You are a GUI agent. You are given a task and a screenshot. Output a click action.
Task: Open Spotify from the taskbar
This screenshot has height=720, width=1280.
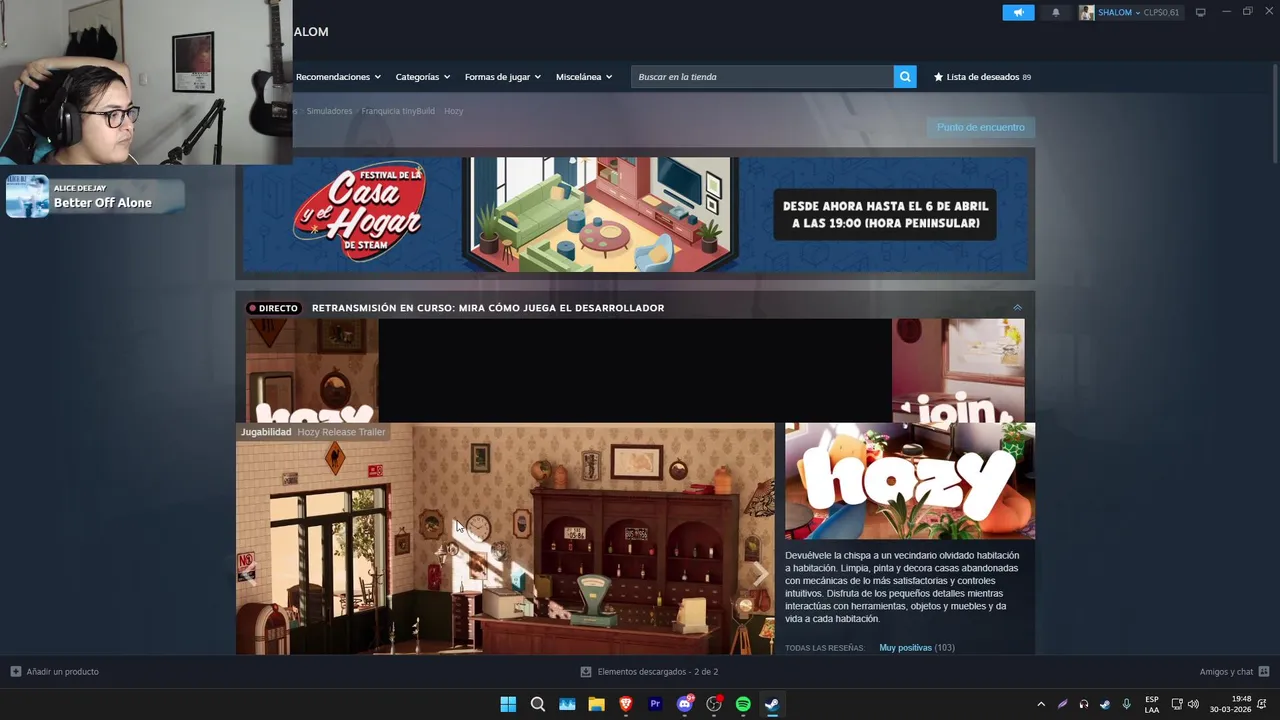pos(743,704)
